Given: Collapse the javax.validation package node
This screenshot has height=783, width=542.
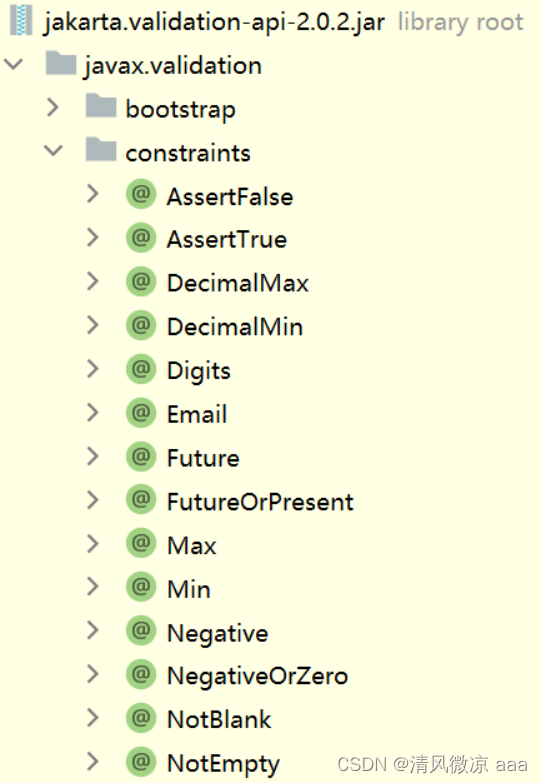Looking at the screenshot, I should pyautogui.click(x=13, y=64).
